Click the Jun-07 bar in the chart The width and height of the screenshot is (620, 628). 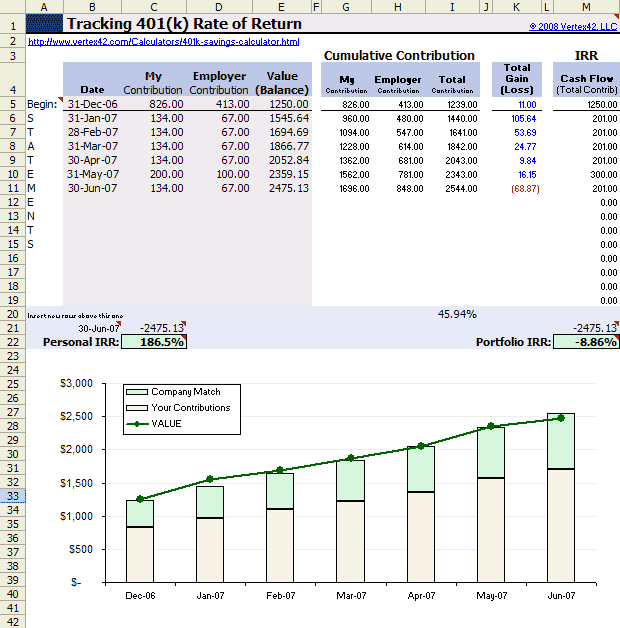pos(561,498)
